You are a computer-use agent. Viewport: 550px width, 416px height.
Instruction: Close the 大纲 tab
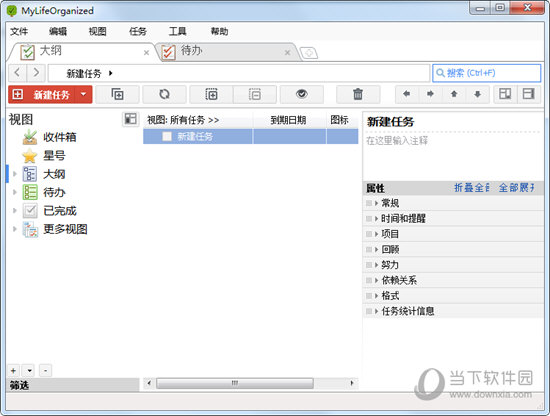146,53
